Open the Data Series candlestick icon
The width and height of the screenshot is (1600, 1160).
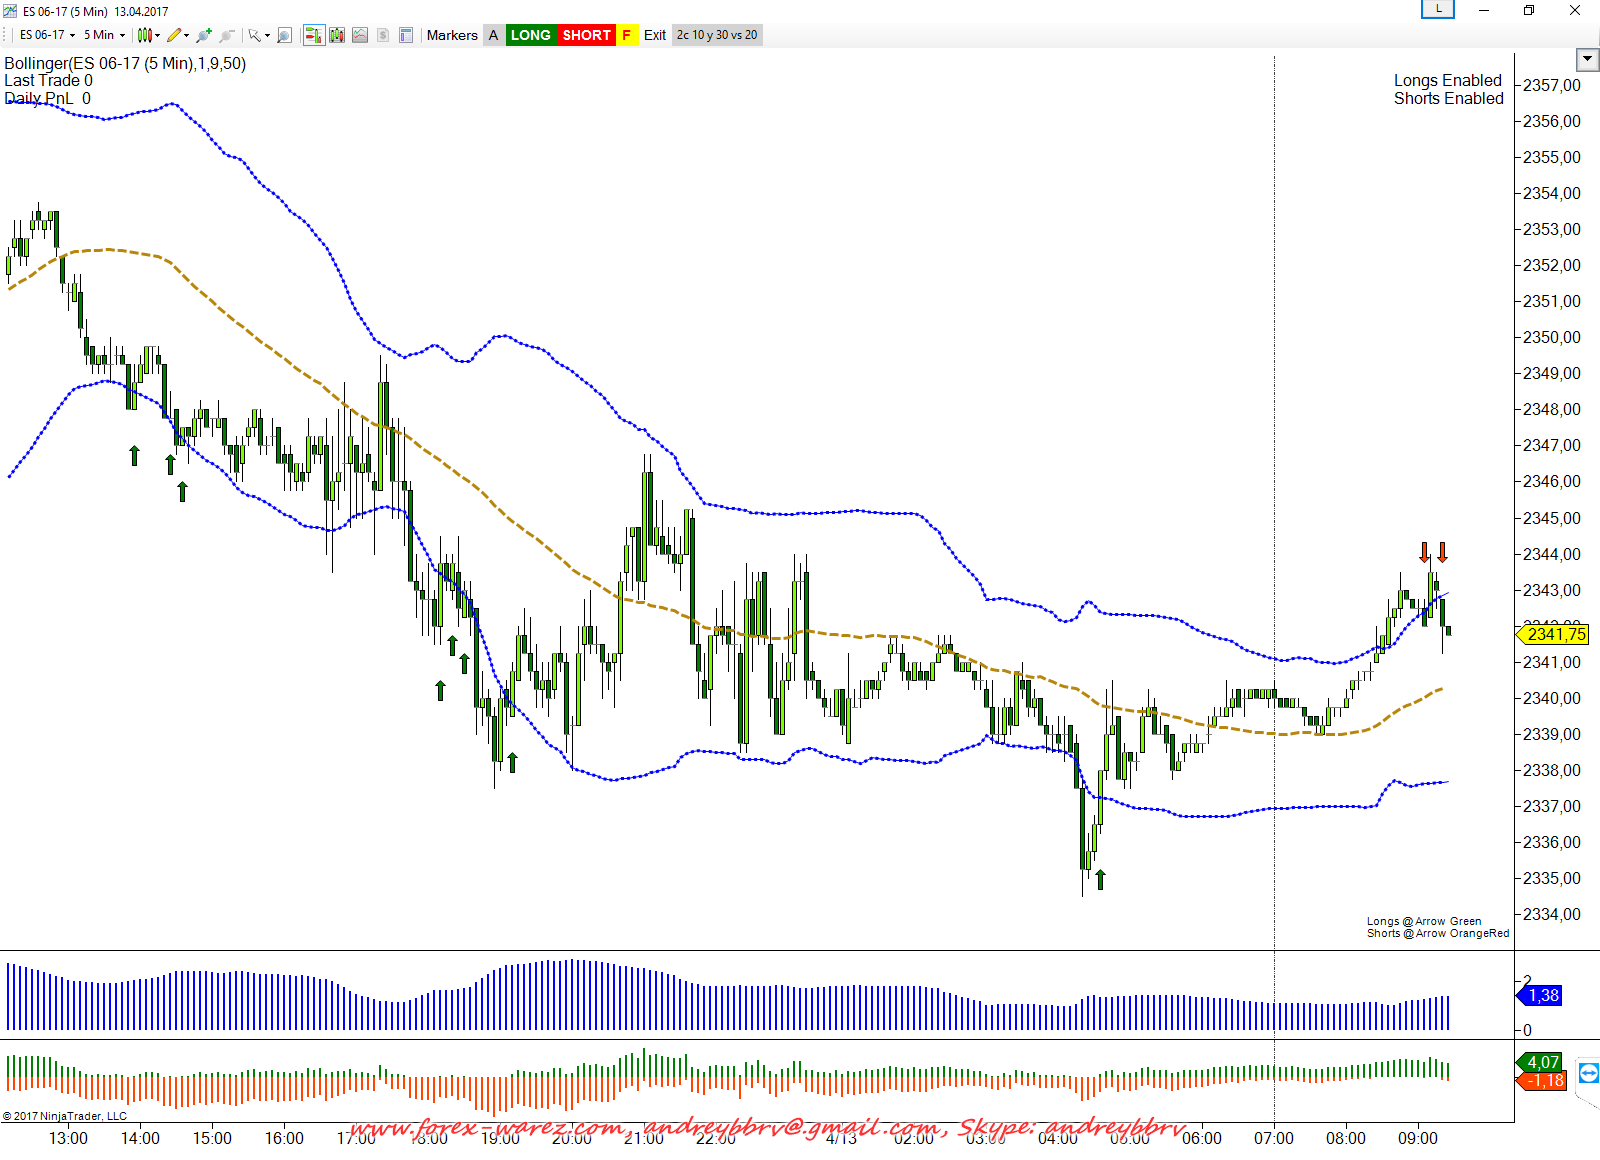tap(337, 35)
